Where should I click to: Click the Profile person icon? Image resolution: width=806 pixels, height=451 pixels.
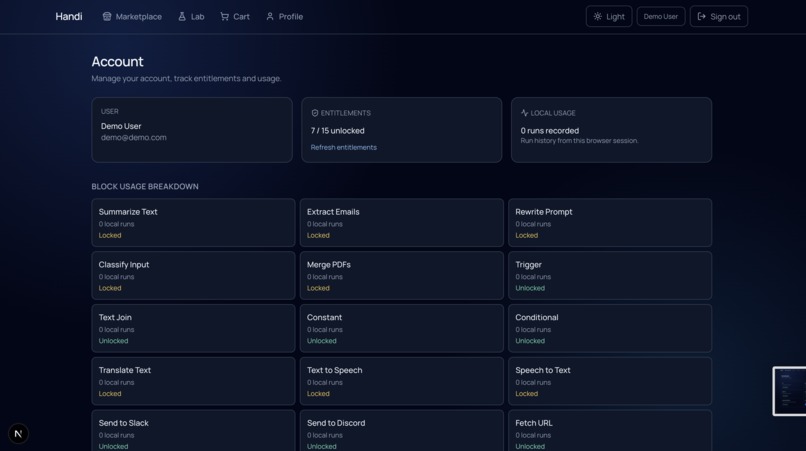[x=270, y=16]
